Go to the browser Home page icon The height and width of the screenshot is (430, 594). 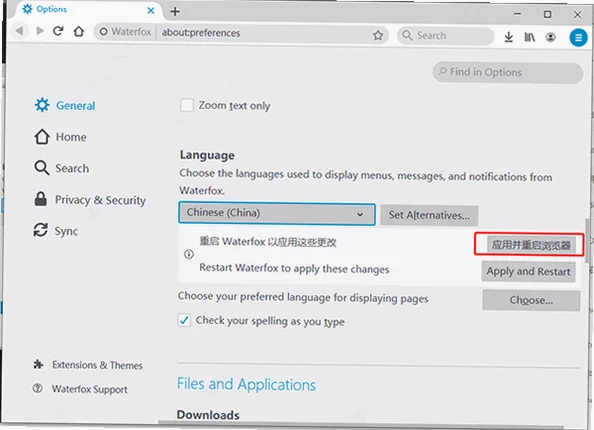click(79, 31)
